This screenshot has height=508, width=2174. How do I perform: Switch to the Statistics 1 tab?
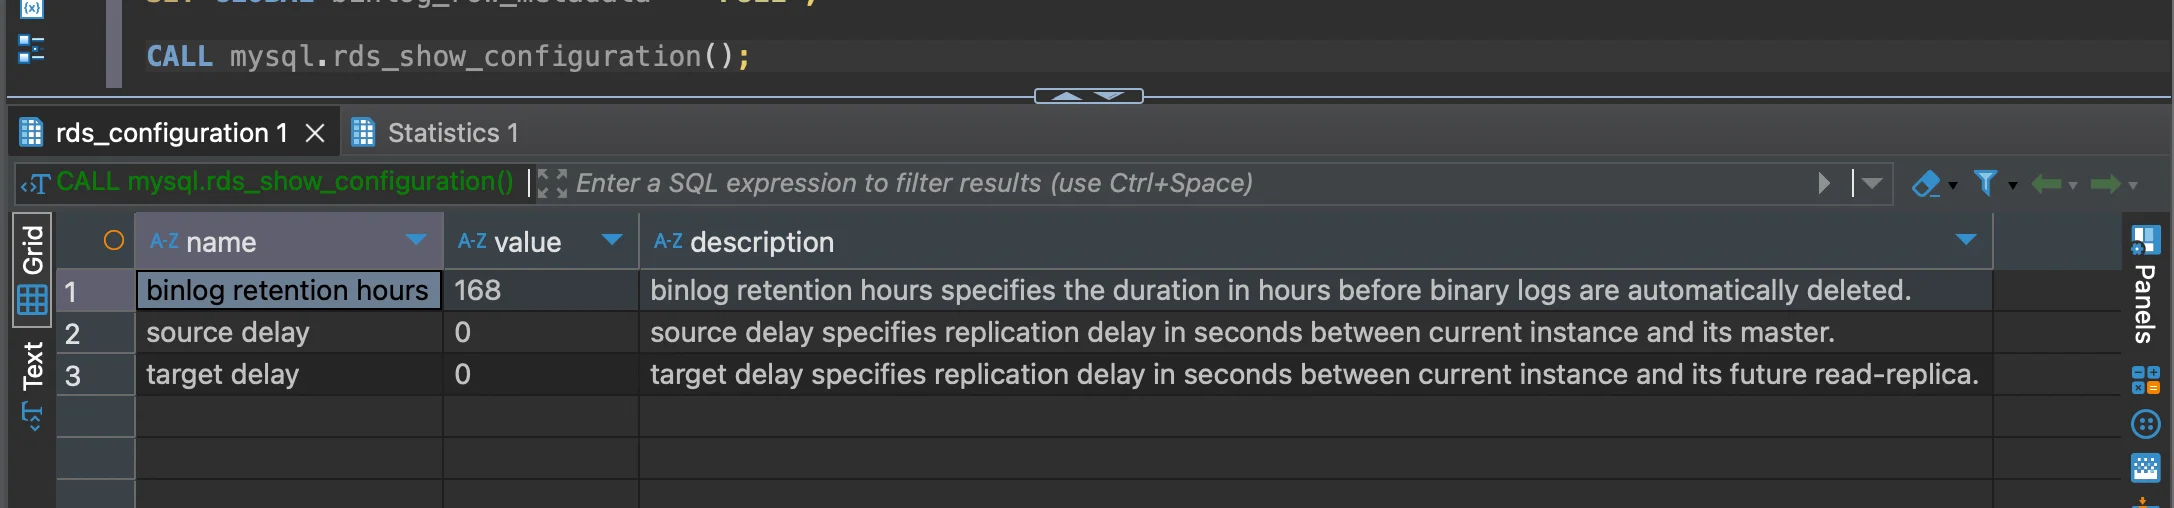pos(452,133)
